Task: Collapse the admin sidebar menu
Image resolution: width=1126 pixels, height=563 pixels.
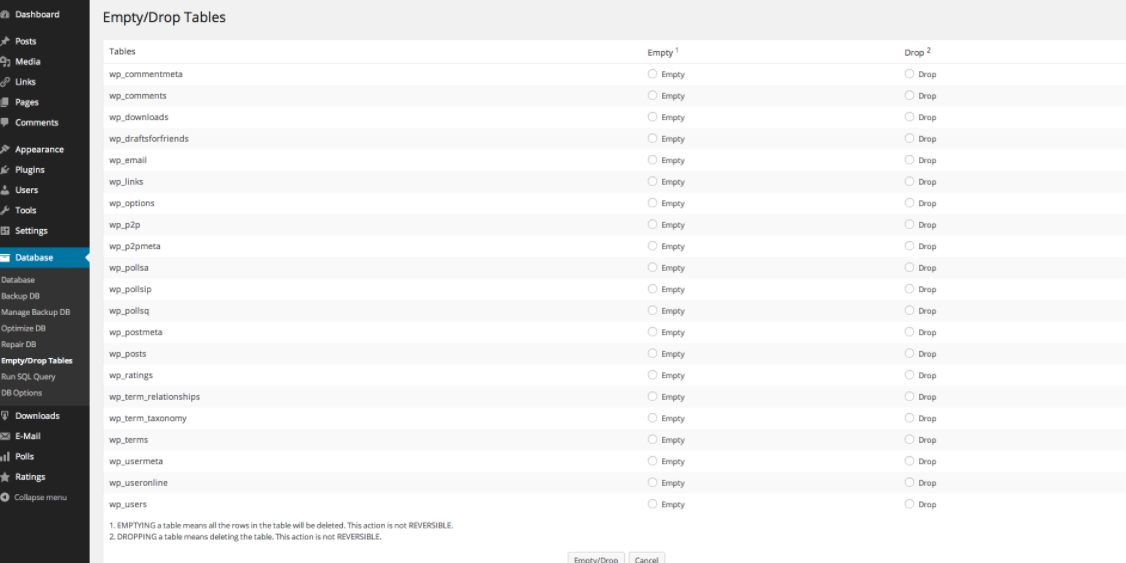Action: tap(35, 497)
